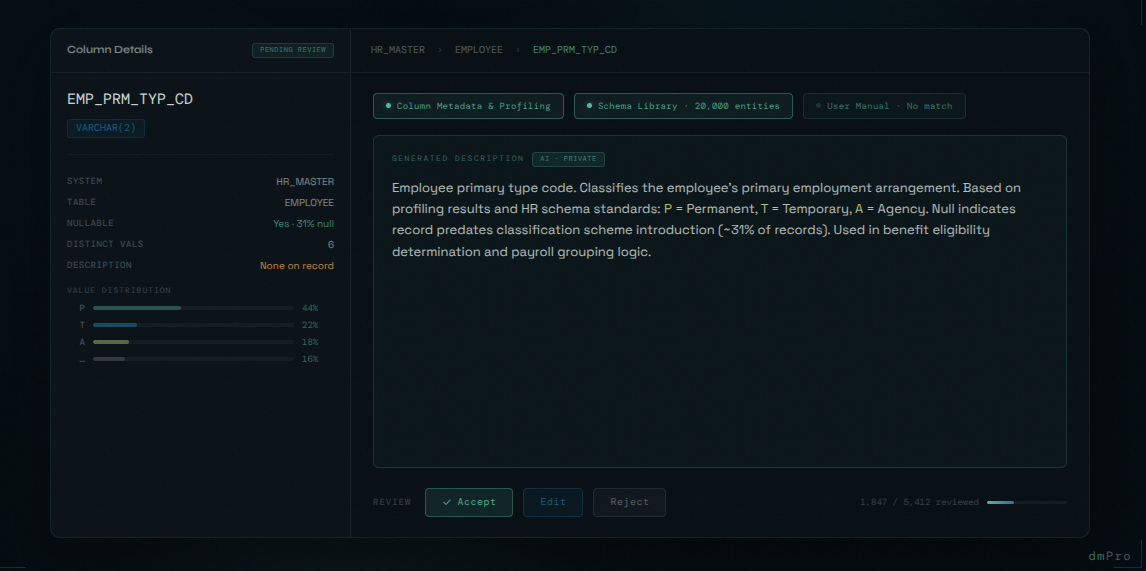Click the Column Details heading
This screenshot has width=1146, height=571.
coord(110,50)
